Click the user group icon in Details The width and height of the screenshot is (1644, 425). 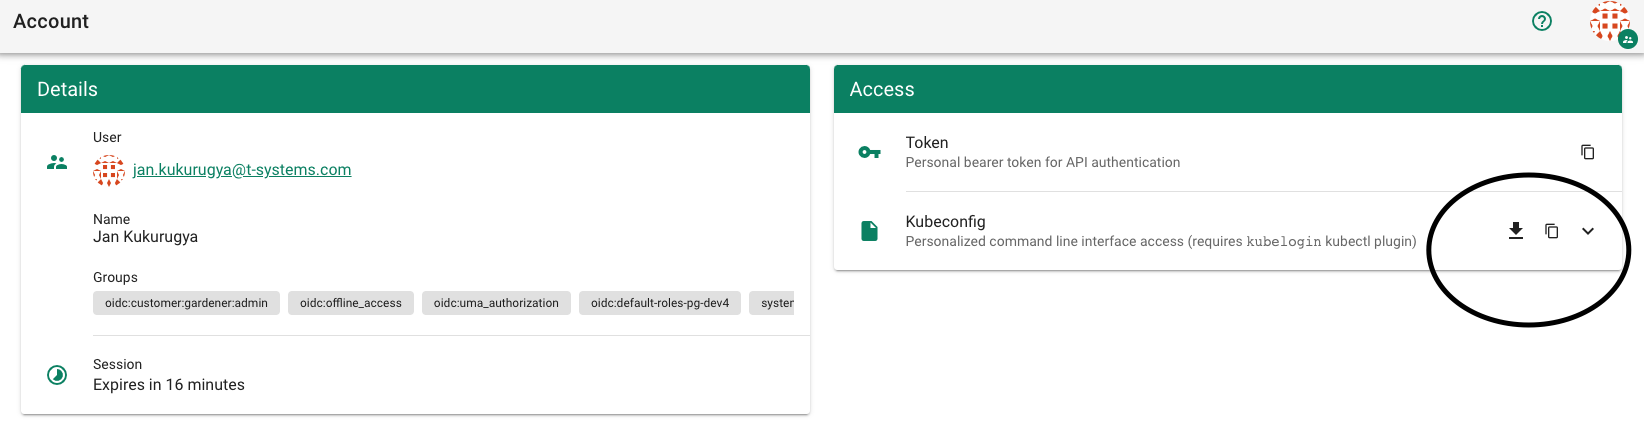coord(57,162)
